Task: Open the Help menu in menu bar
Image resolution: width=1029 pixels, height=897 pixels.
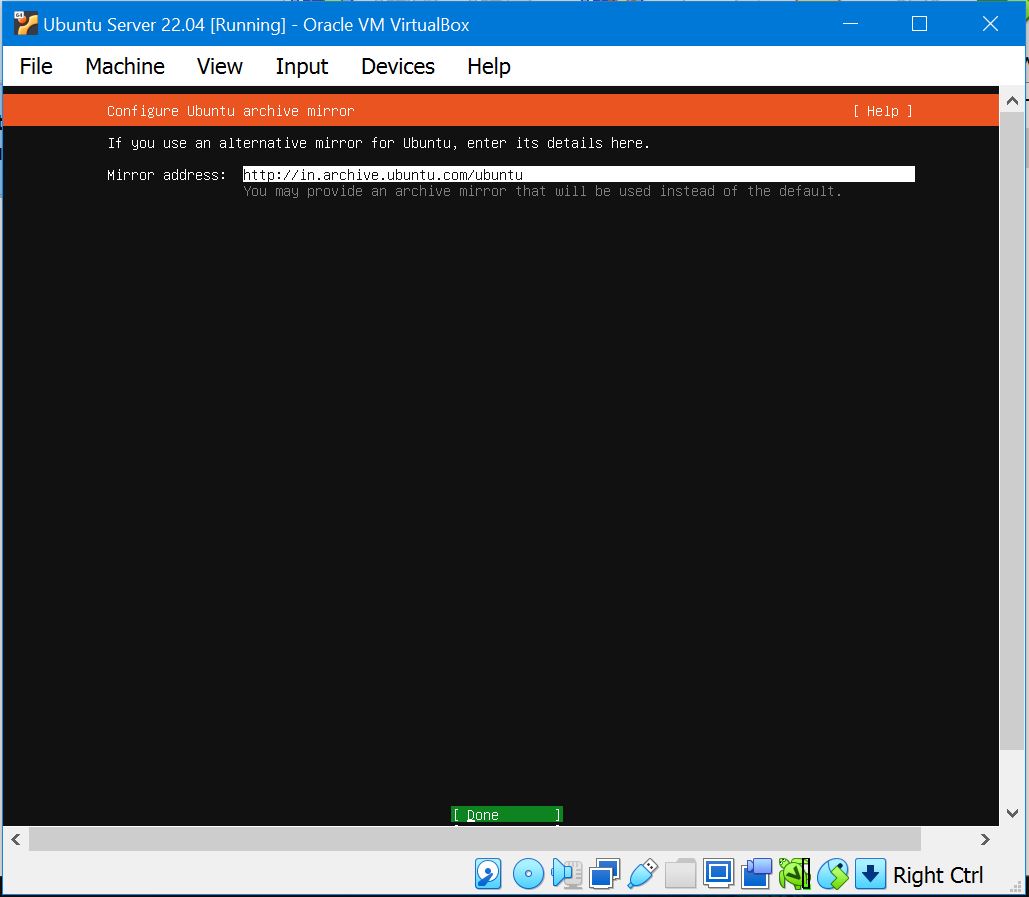Action: pos(489,66)
